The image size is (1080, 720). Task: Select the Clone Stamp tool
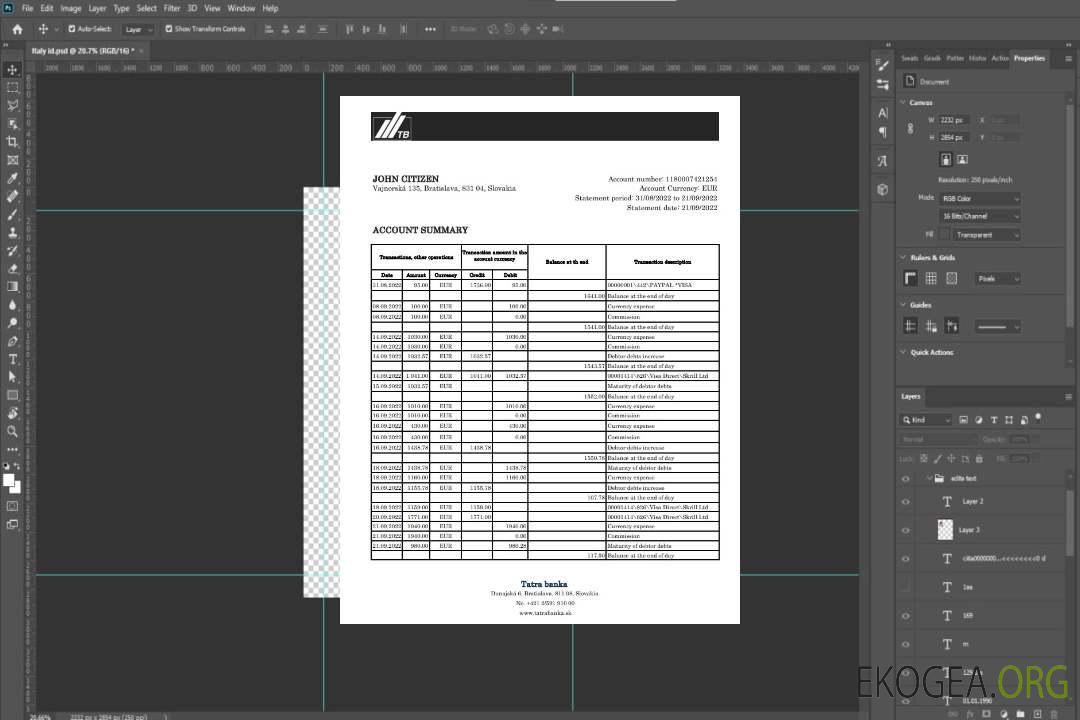coord(12,233)
